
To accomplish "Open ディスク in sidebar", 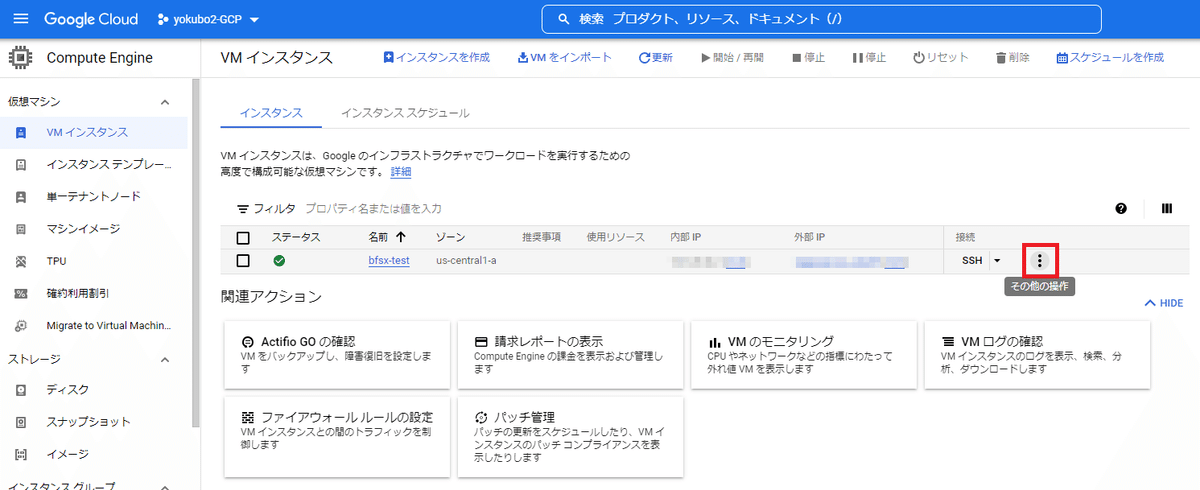I will tap(94, 390).
